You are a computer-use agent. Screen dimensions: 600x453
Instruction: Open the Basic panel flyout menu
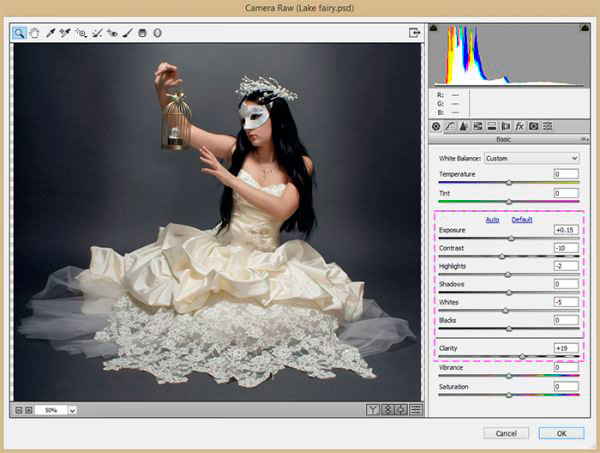pyautogui.click(x=585, y=139)
